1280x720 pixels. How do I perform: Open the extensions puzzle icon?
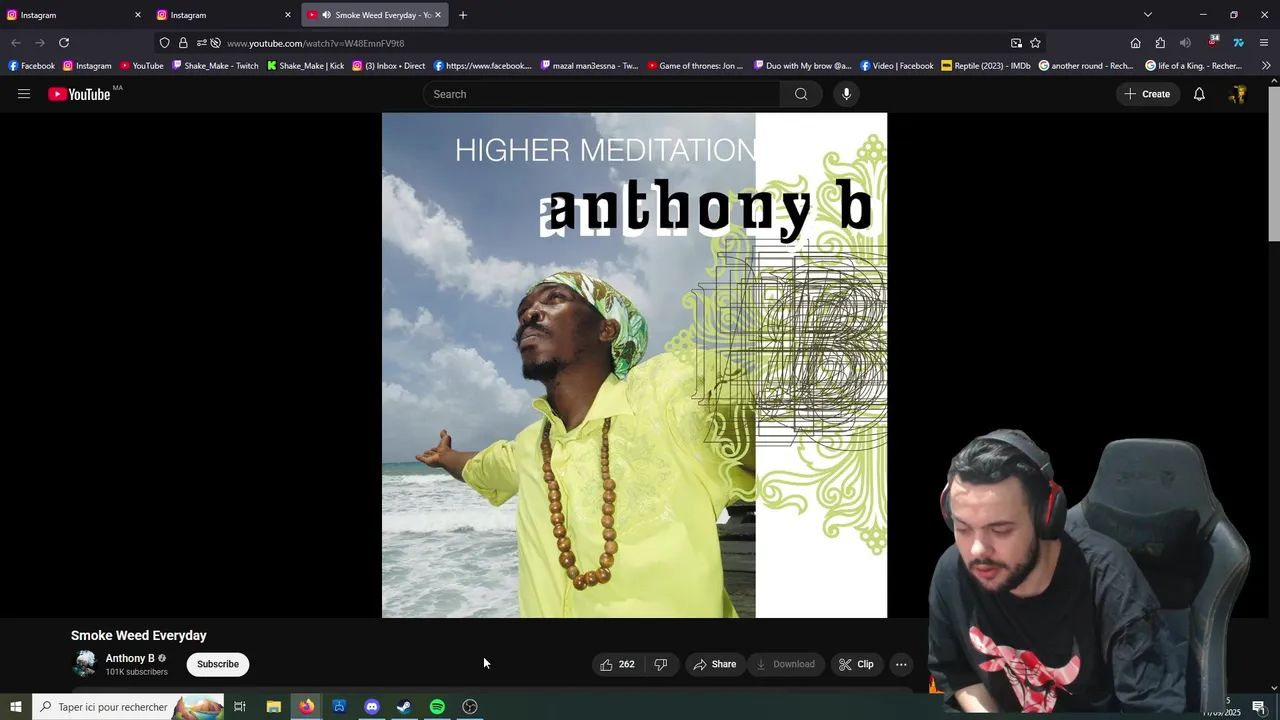[x=1160, y=43]
